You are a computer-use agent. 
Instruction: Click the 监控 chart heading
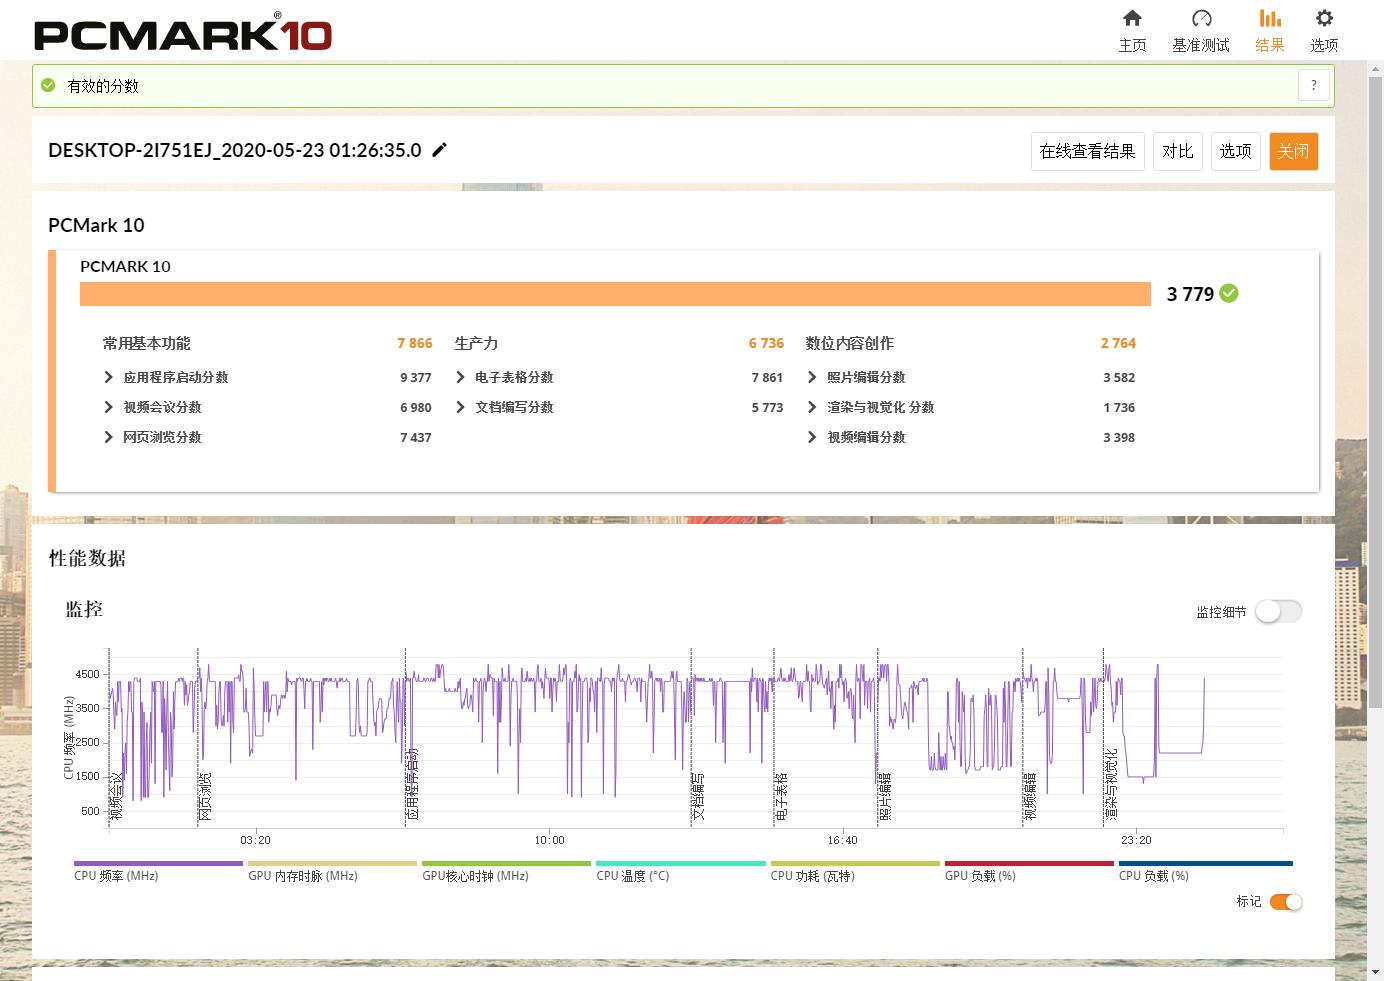[84, 609]
